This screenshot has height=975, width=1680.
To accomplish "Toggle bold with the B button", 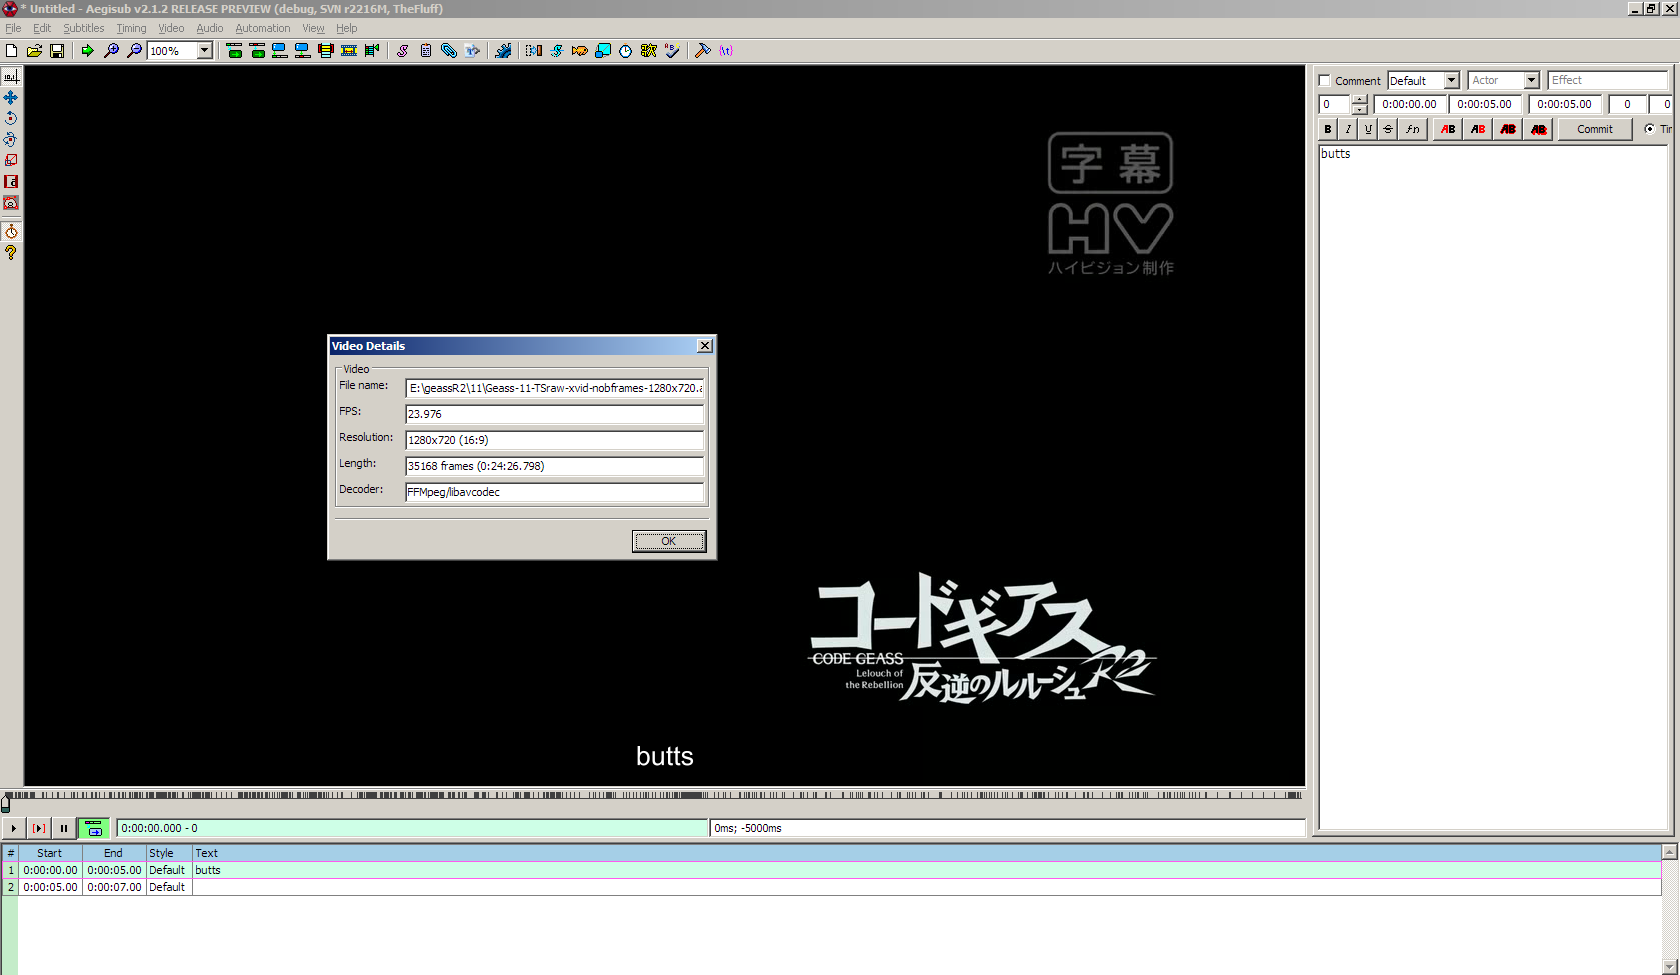I will coord(1328,129).
